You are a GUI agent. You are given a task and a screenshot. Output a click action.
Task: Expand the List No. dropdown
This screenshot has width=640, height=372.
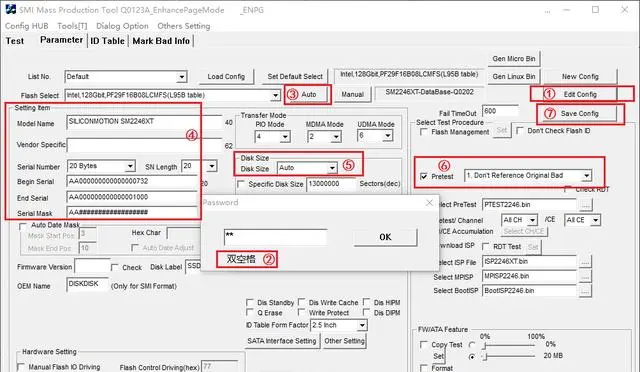point(181,77)
